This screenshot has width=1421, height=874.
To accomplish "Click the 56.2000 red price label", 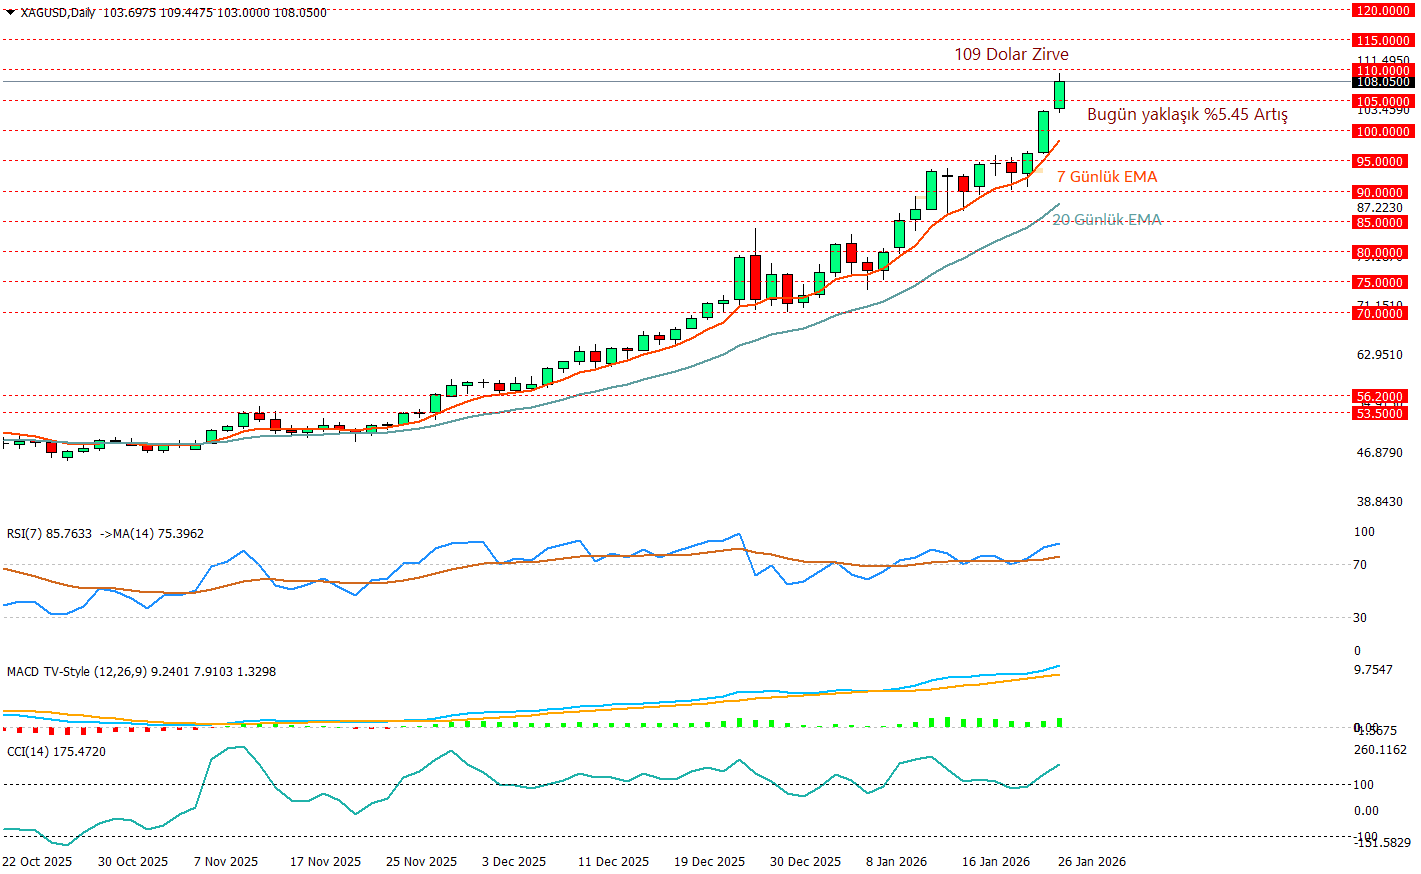I will [x=1381, y=396].
